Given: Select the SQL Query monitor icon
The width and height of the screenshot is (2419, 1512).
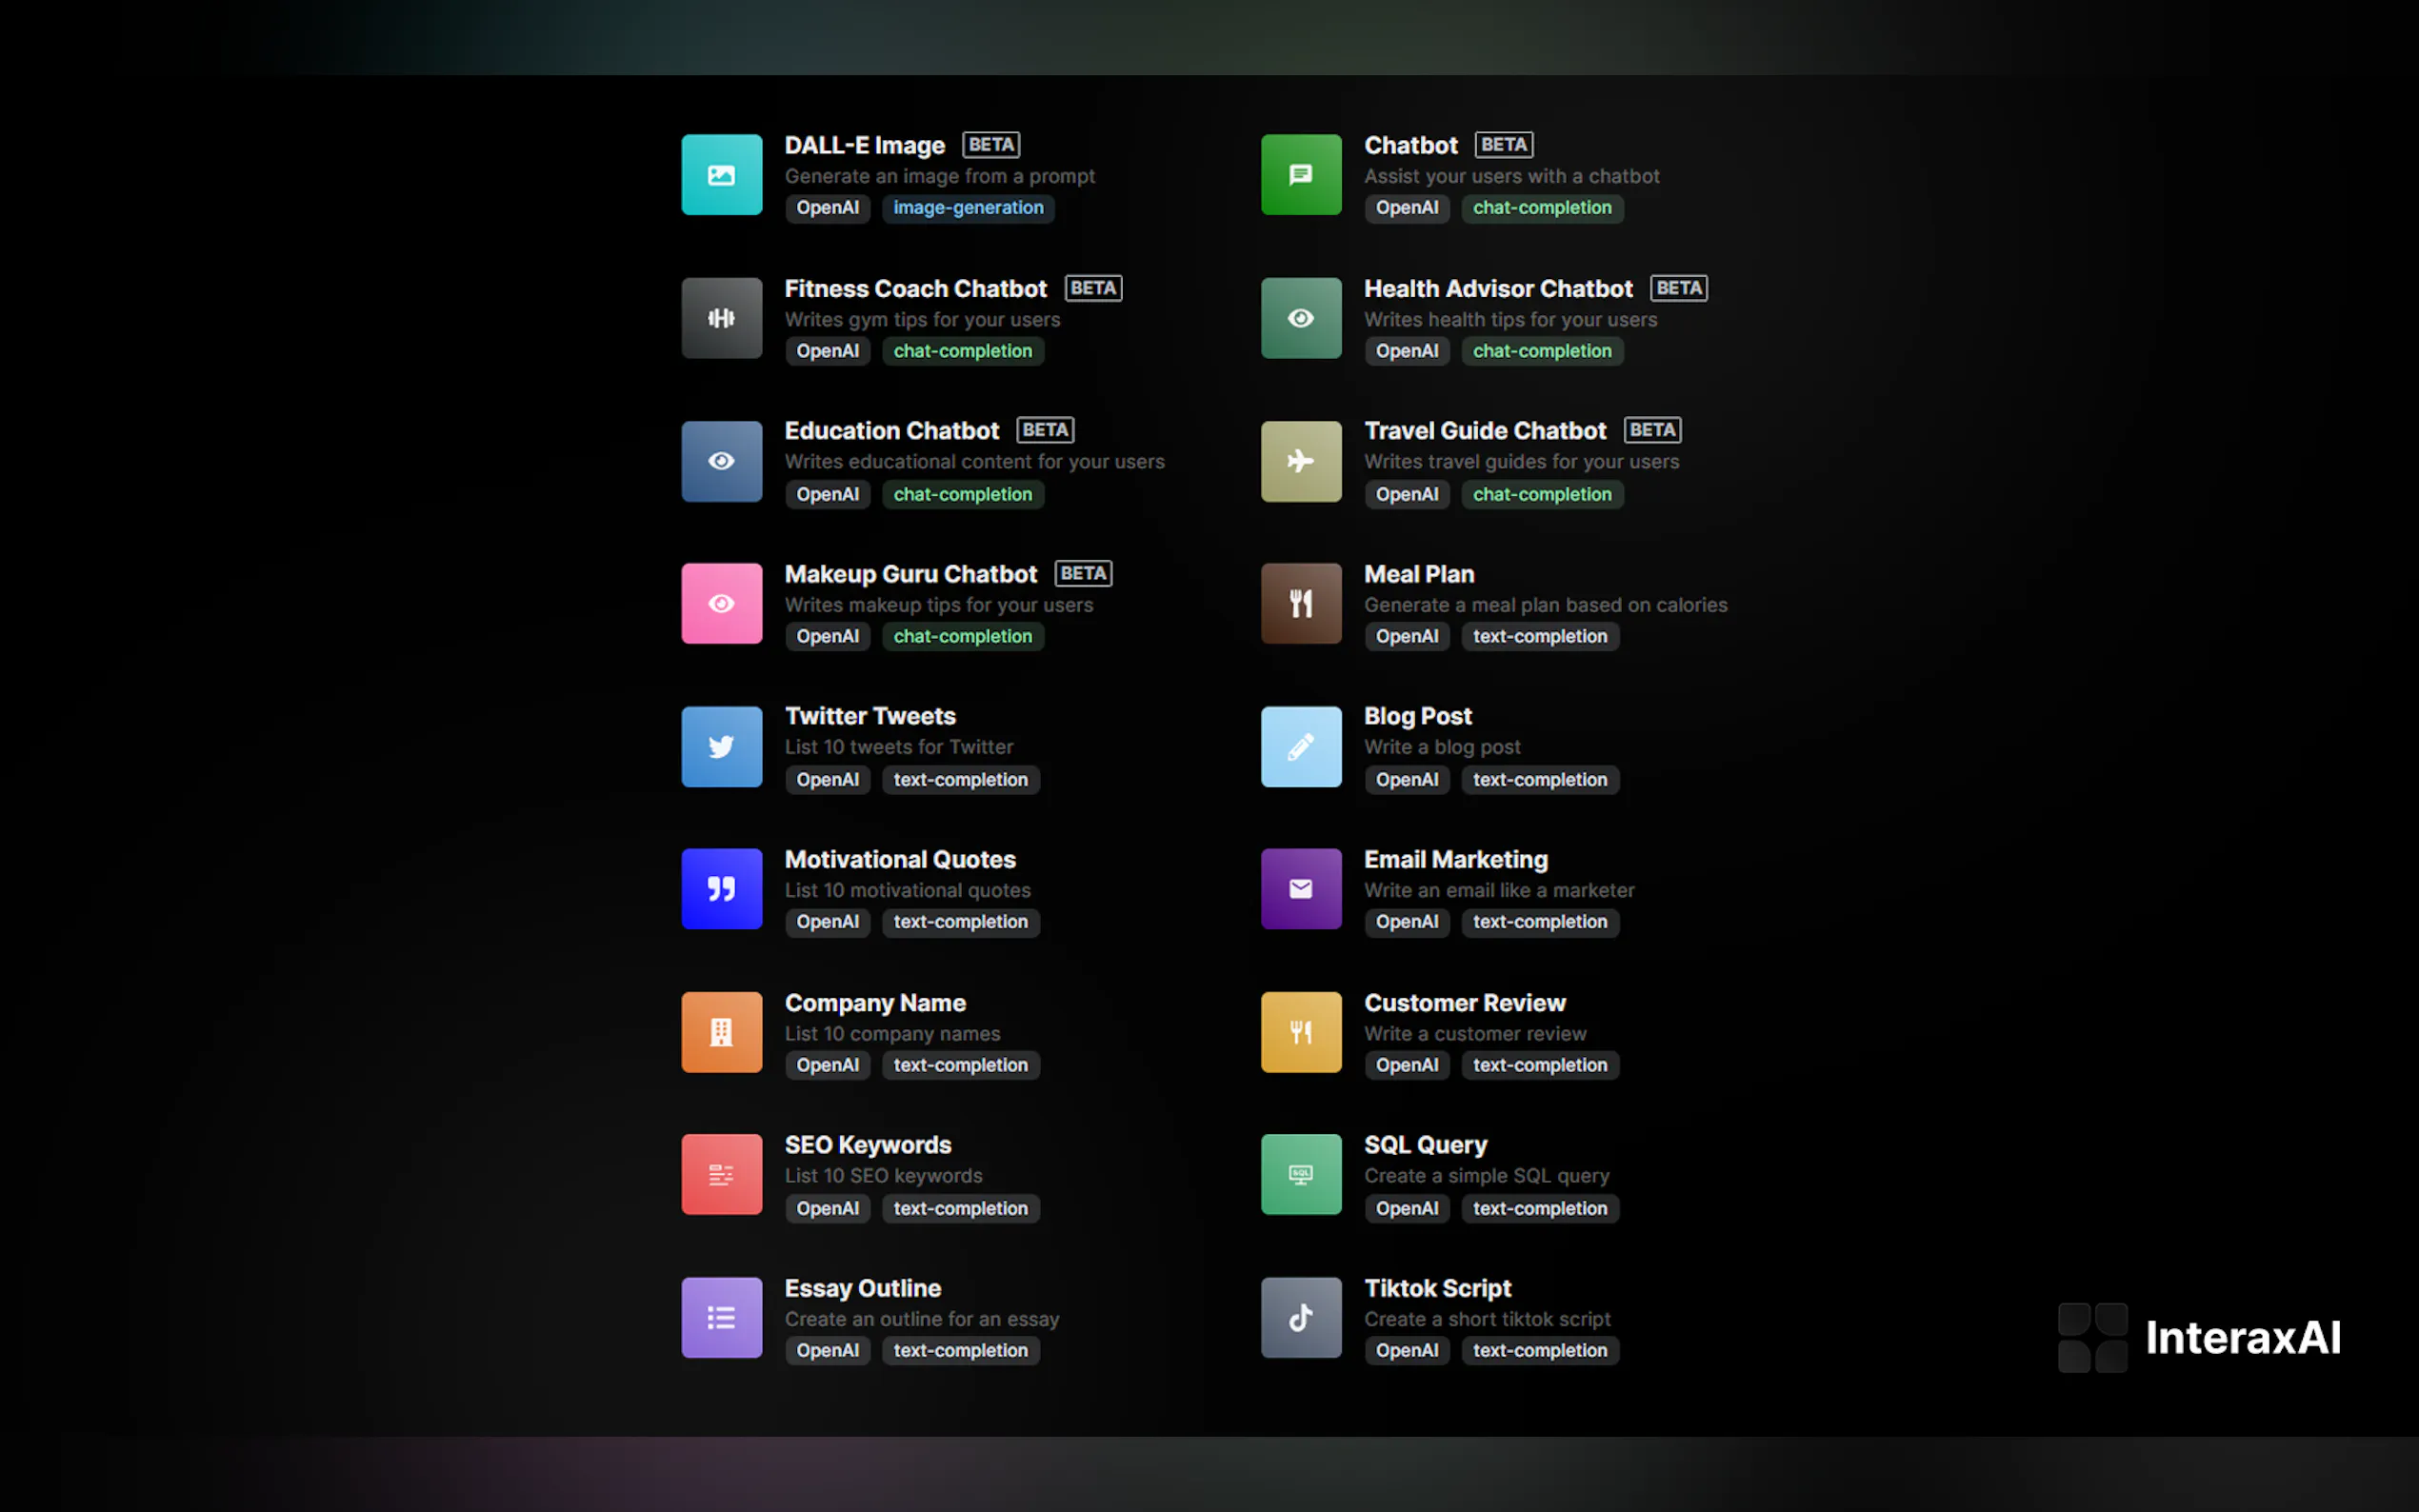Looking at the screenshot, I should tap(1300, 1174).
